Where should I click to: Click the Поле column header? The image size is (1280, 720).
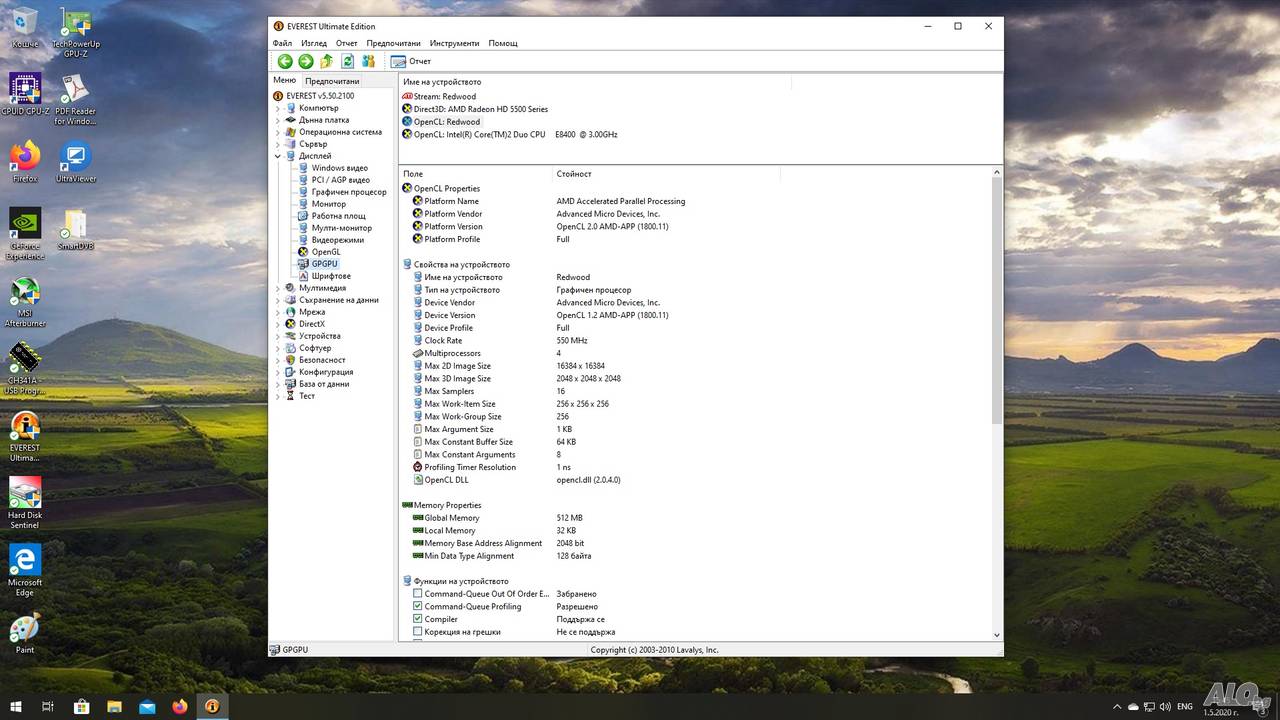tap(476, 174)
